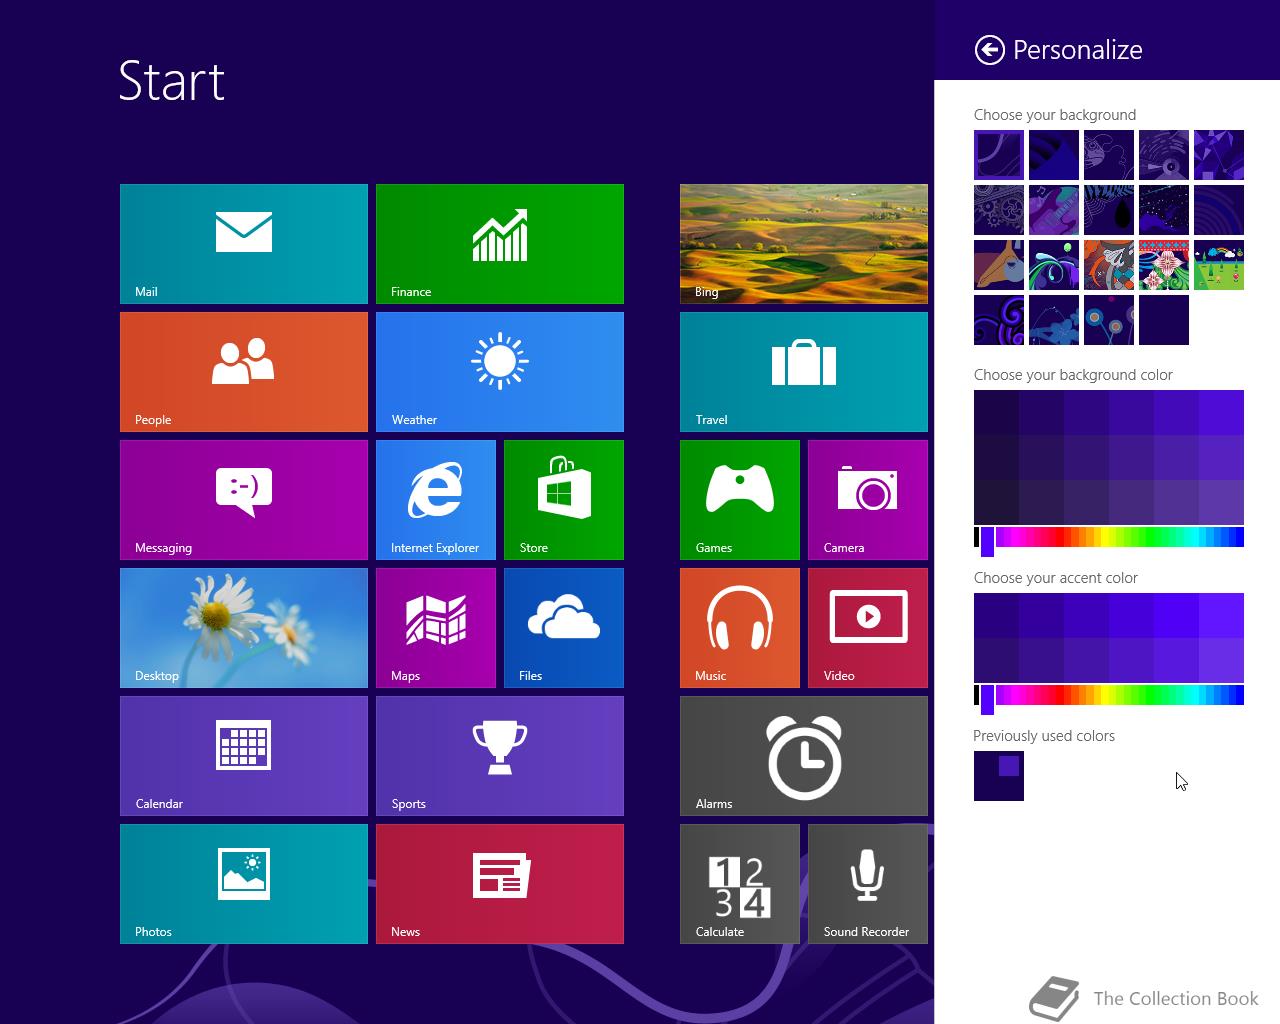Pick the darkest top-left background color swatch
This screenshot has width=1280, height=1024.
(996, 412)
